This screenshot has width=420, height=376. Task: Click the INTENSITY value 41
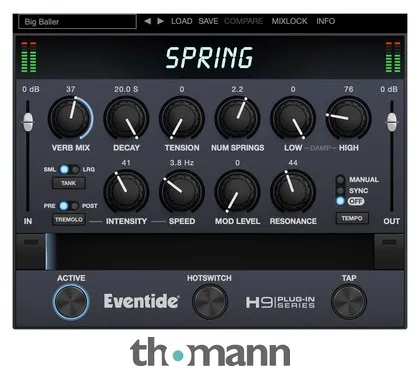coord(126,163)
